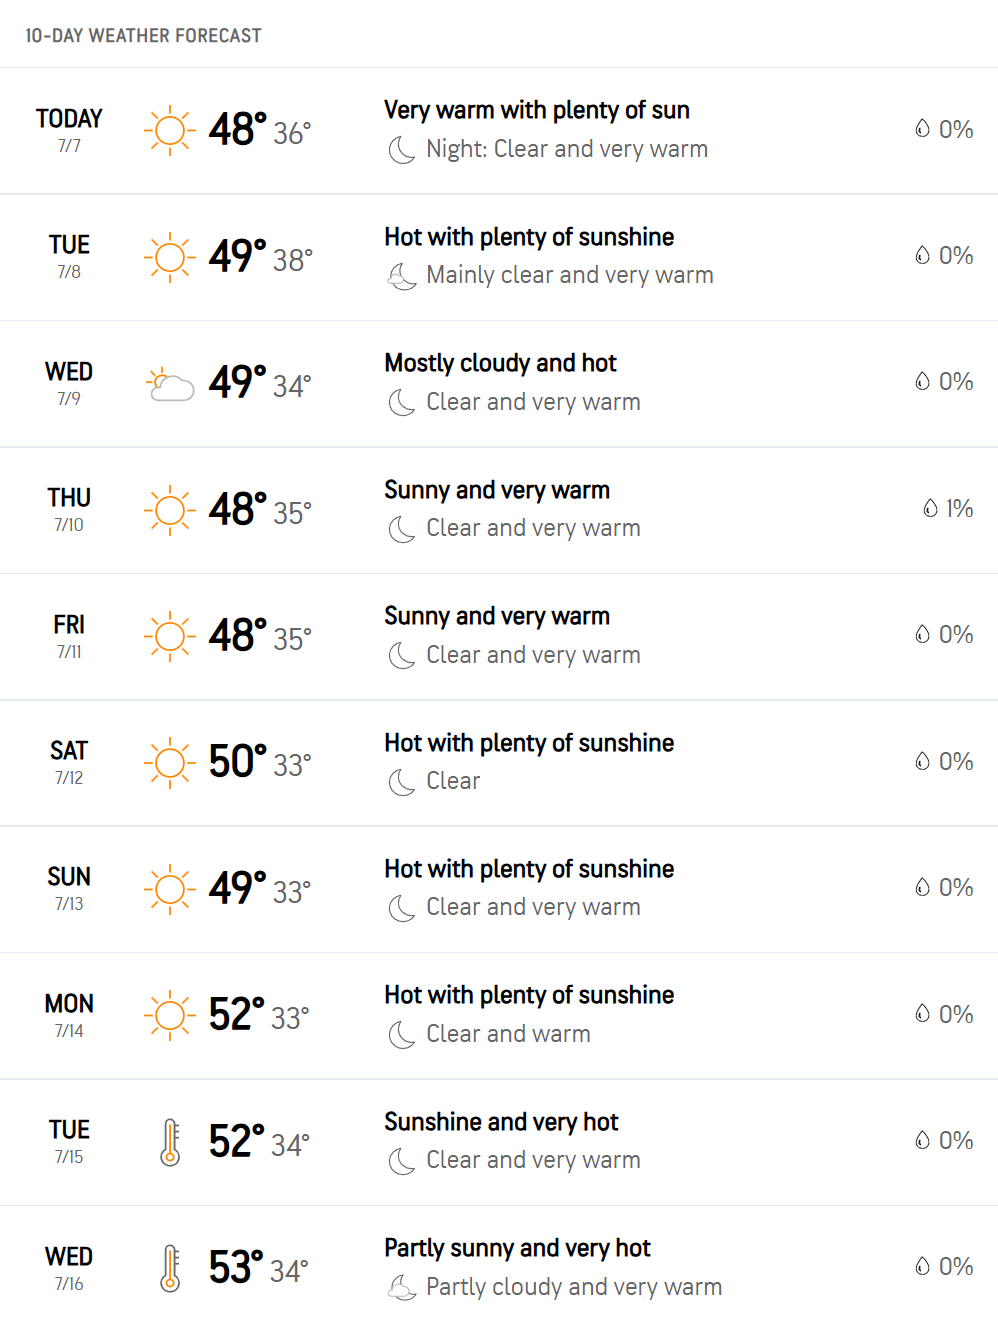The height and width of the screenshot is (1326, 998).
Task: Select the FRI 7/11 day label
Action: click(69, 636)
